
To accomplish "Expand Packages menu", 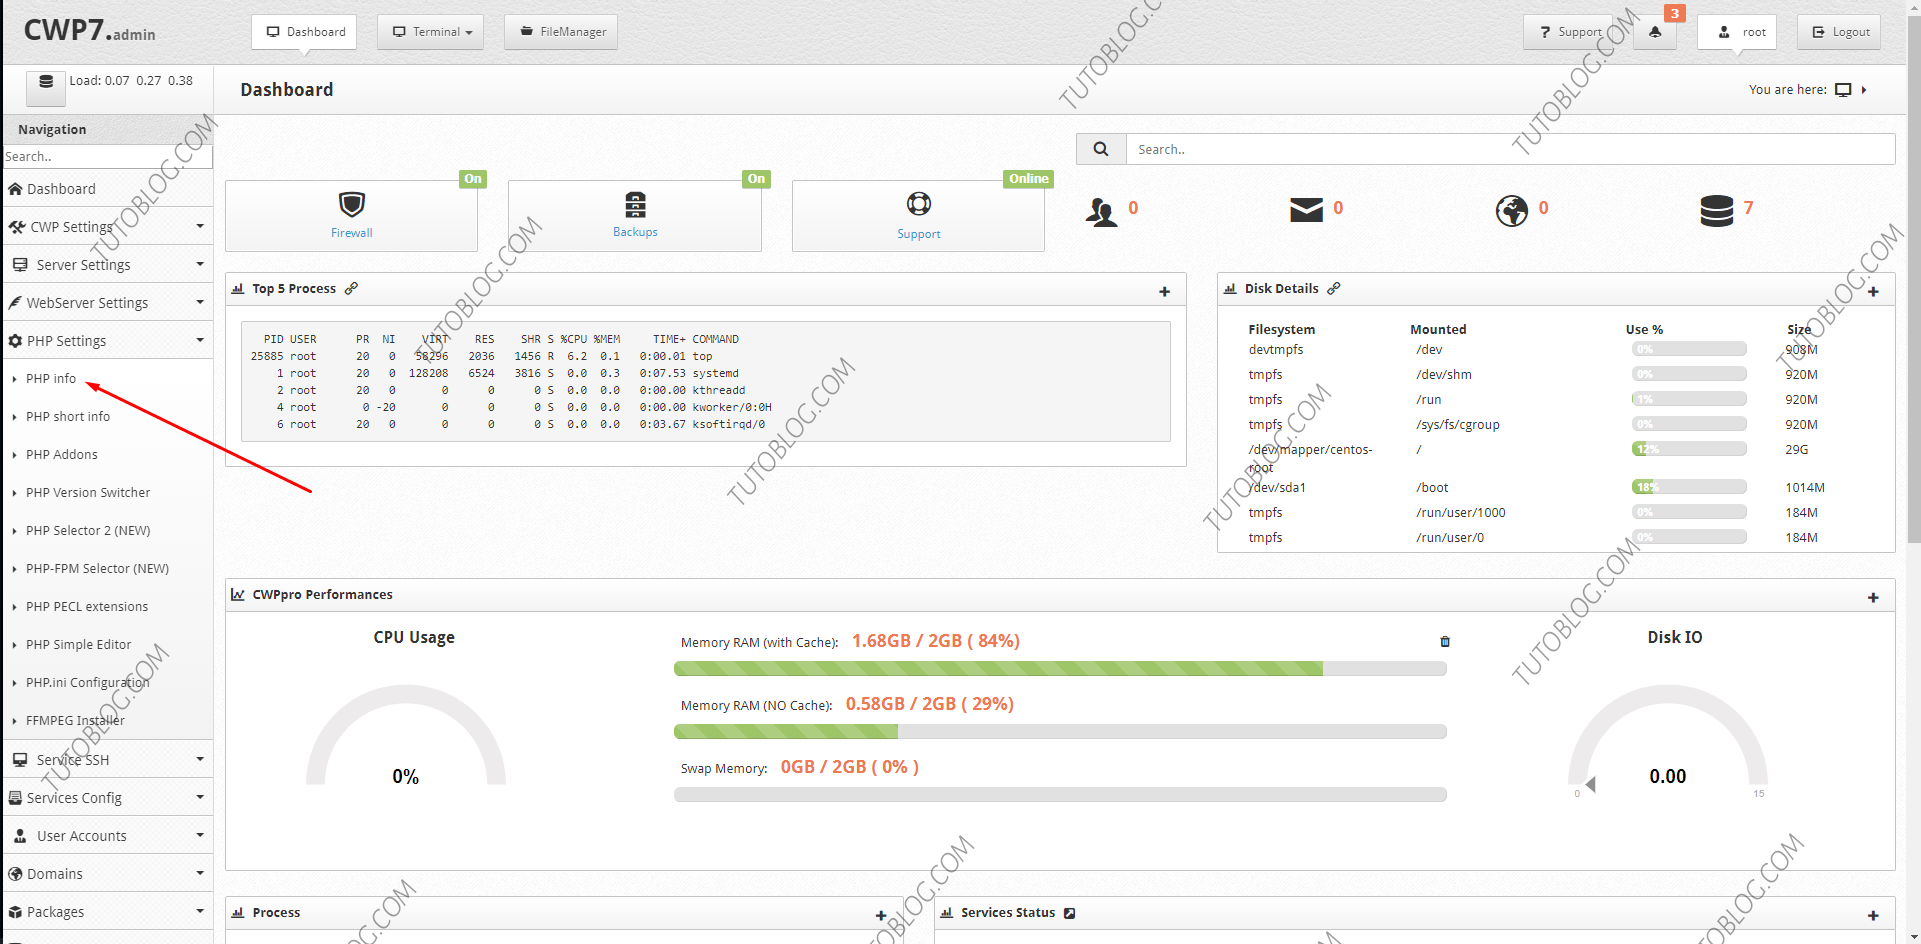I will coord(107,912).
